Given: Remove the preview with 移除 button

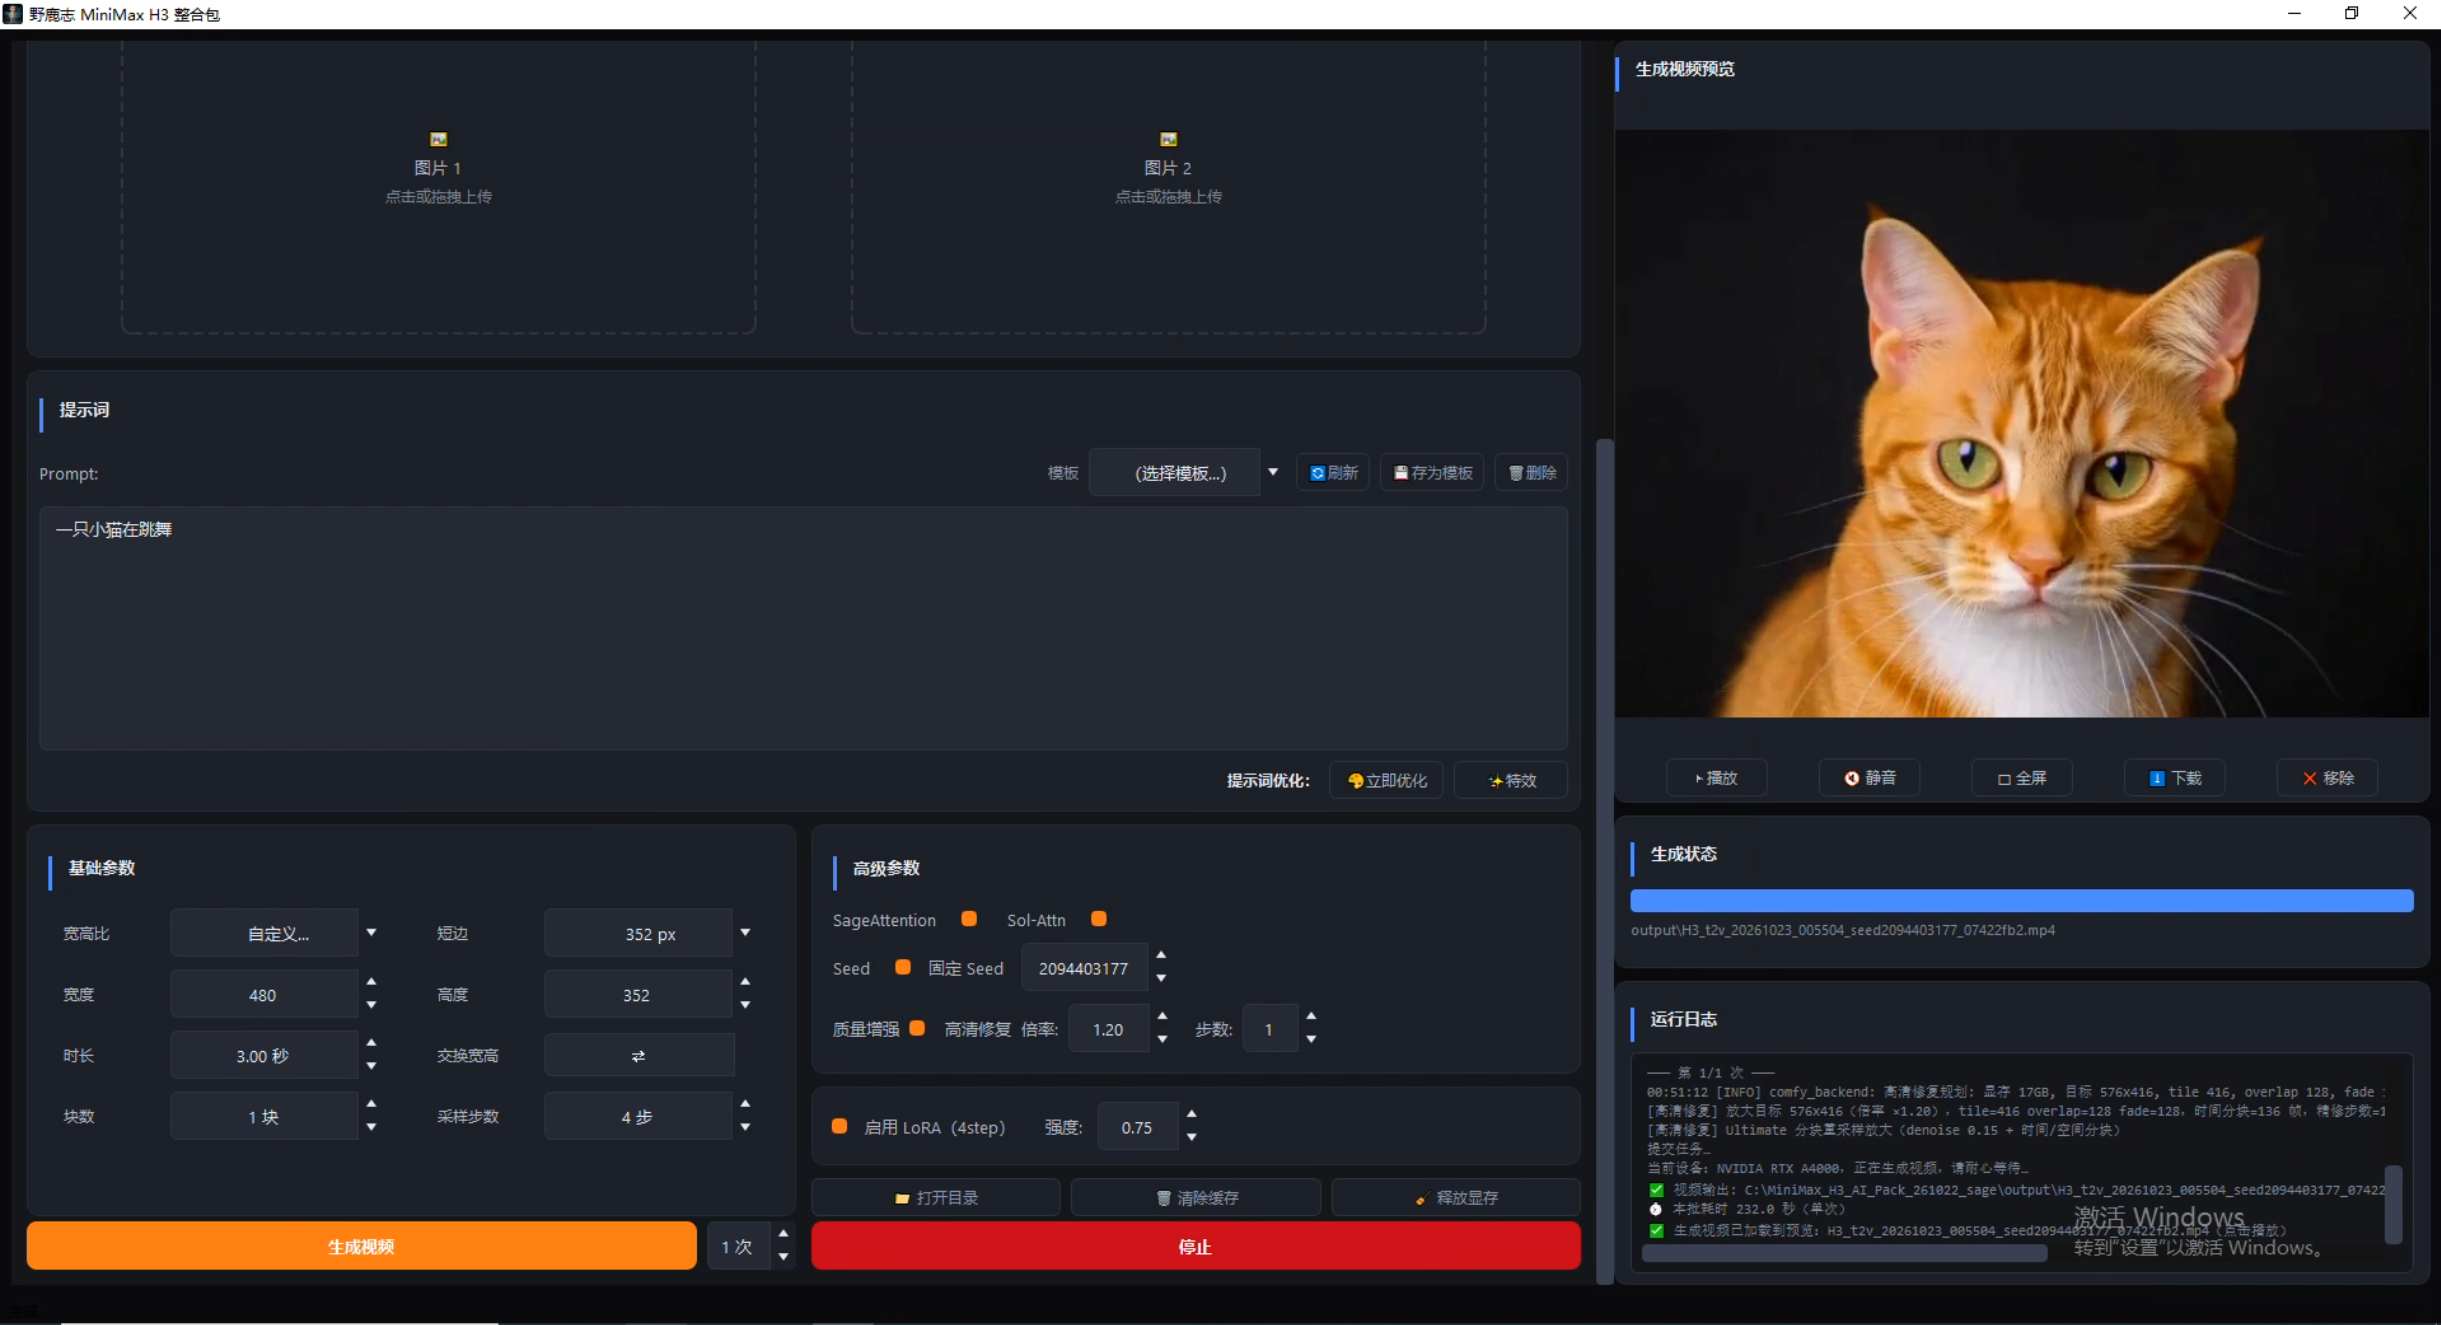Looking at the screenshot, I should [x=2327, y=778].
